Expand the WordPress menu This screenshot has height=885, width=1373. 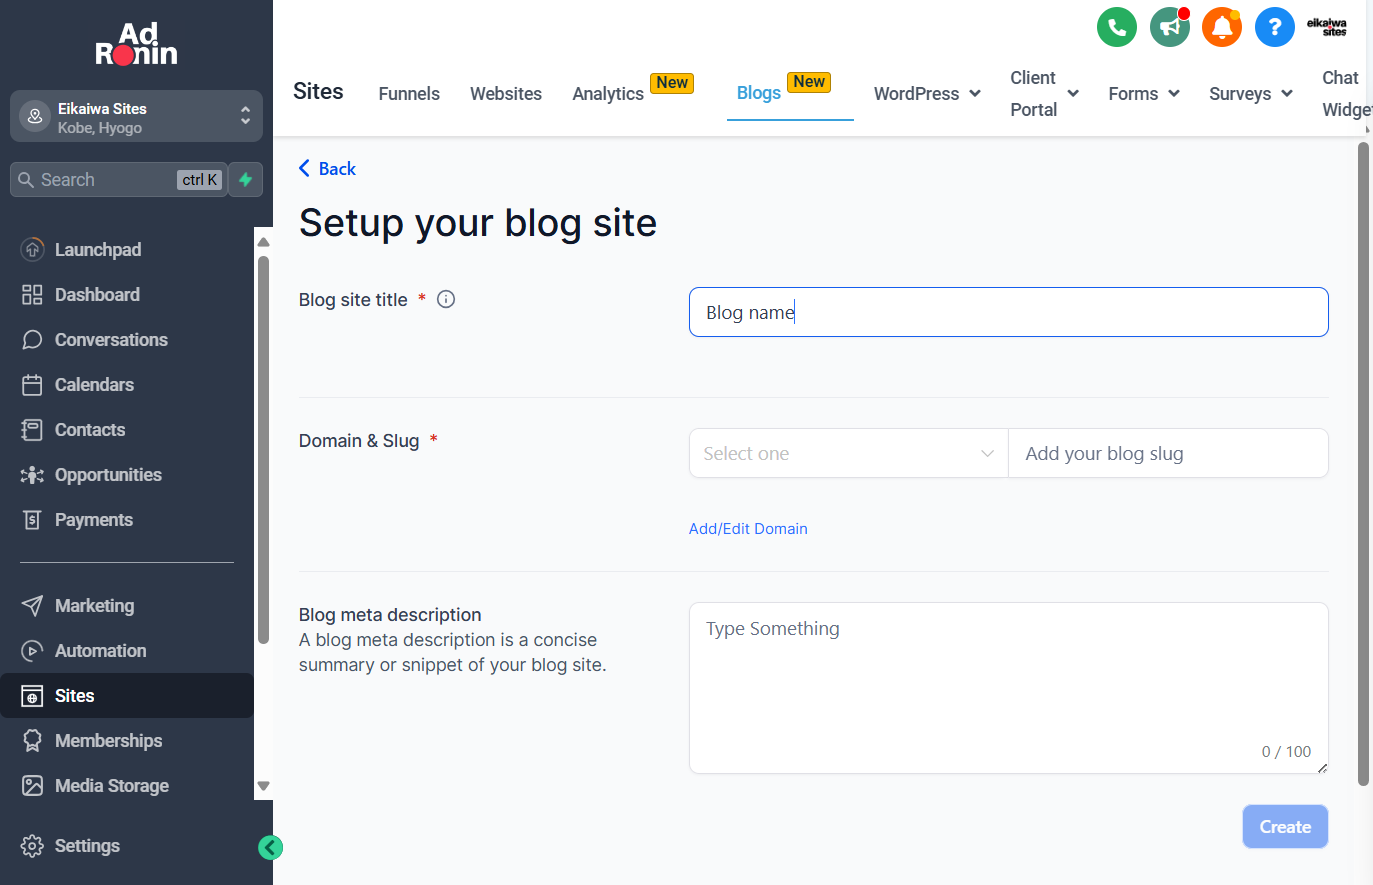click(x=927, y=93)
